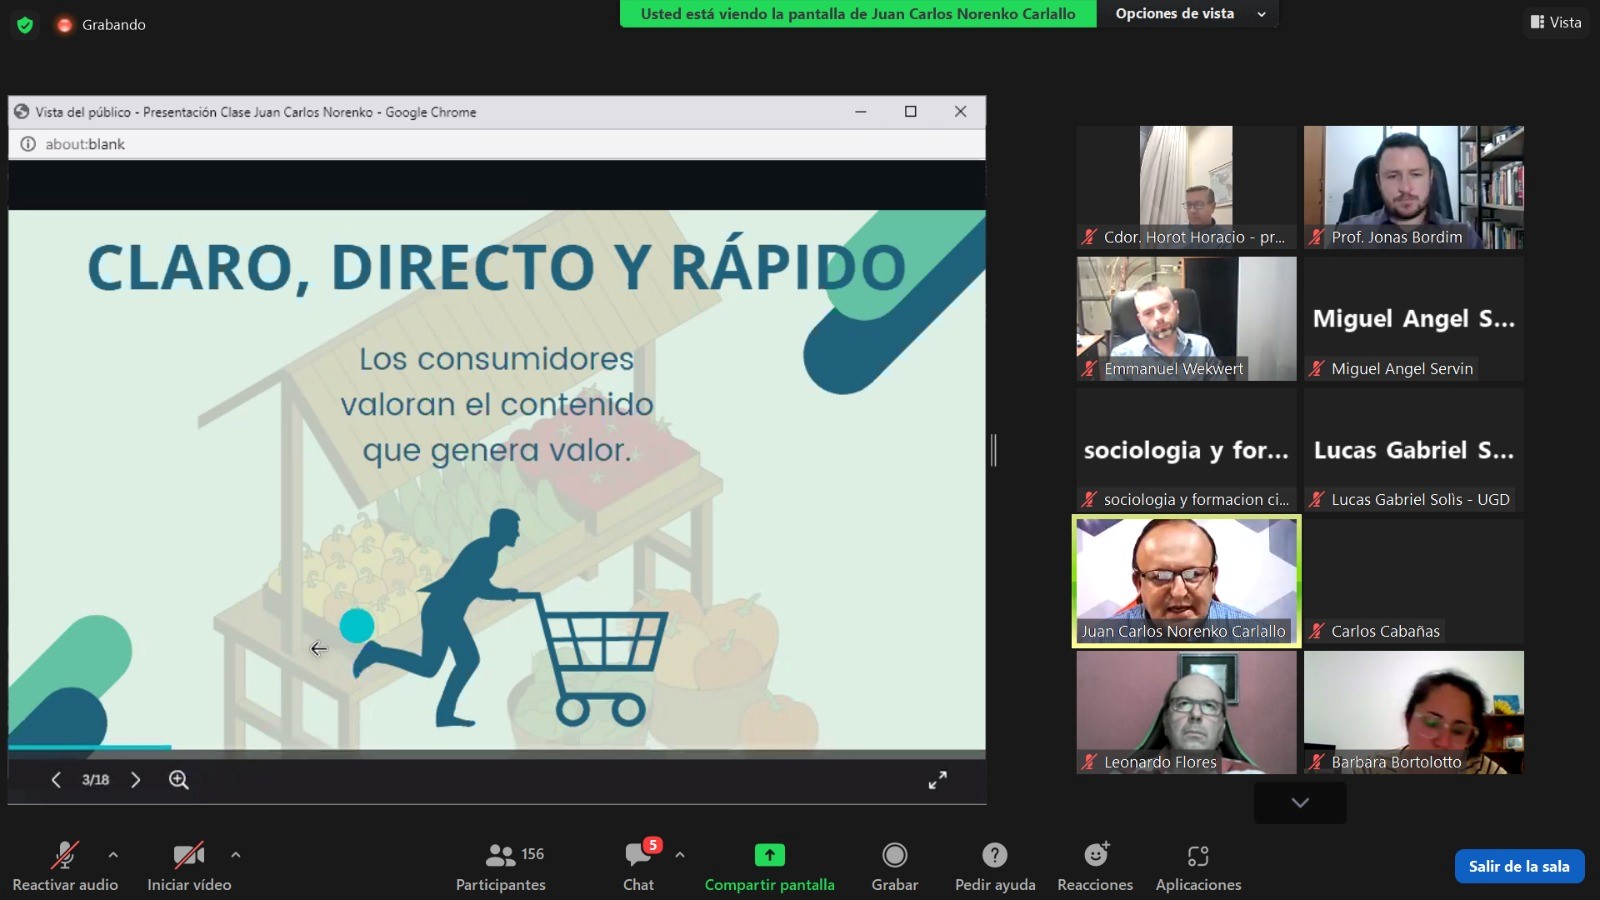Click Salir de la sala button

click(1519, 867)
